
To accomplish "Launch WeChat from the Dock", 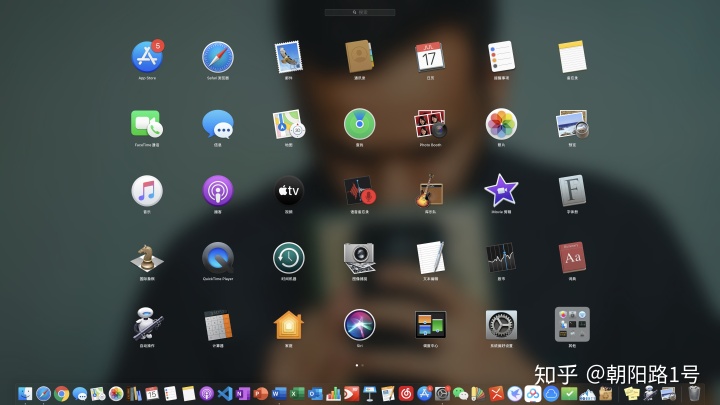I will [461, 394].
